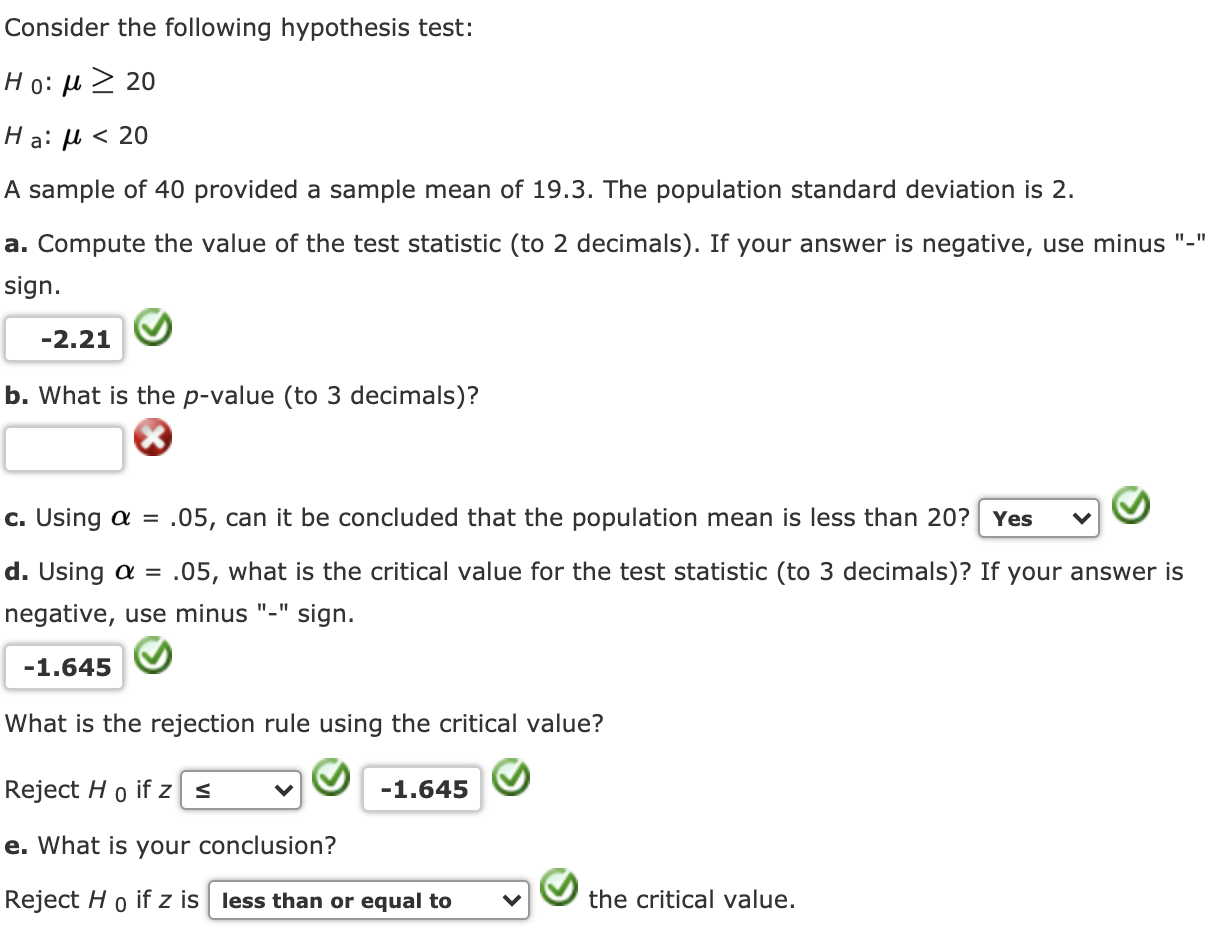
Task: Click the rejection rule value box -1.645
Action: [x=421, y=789]
